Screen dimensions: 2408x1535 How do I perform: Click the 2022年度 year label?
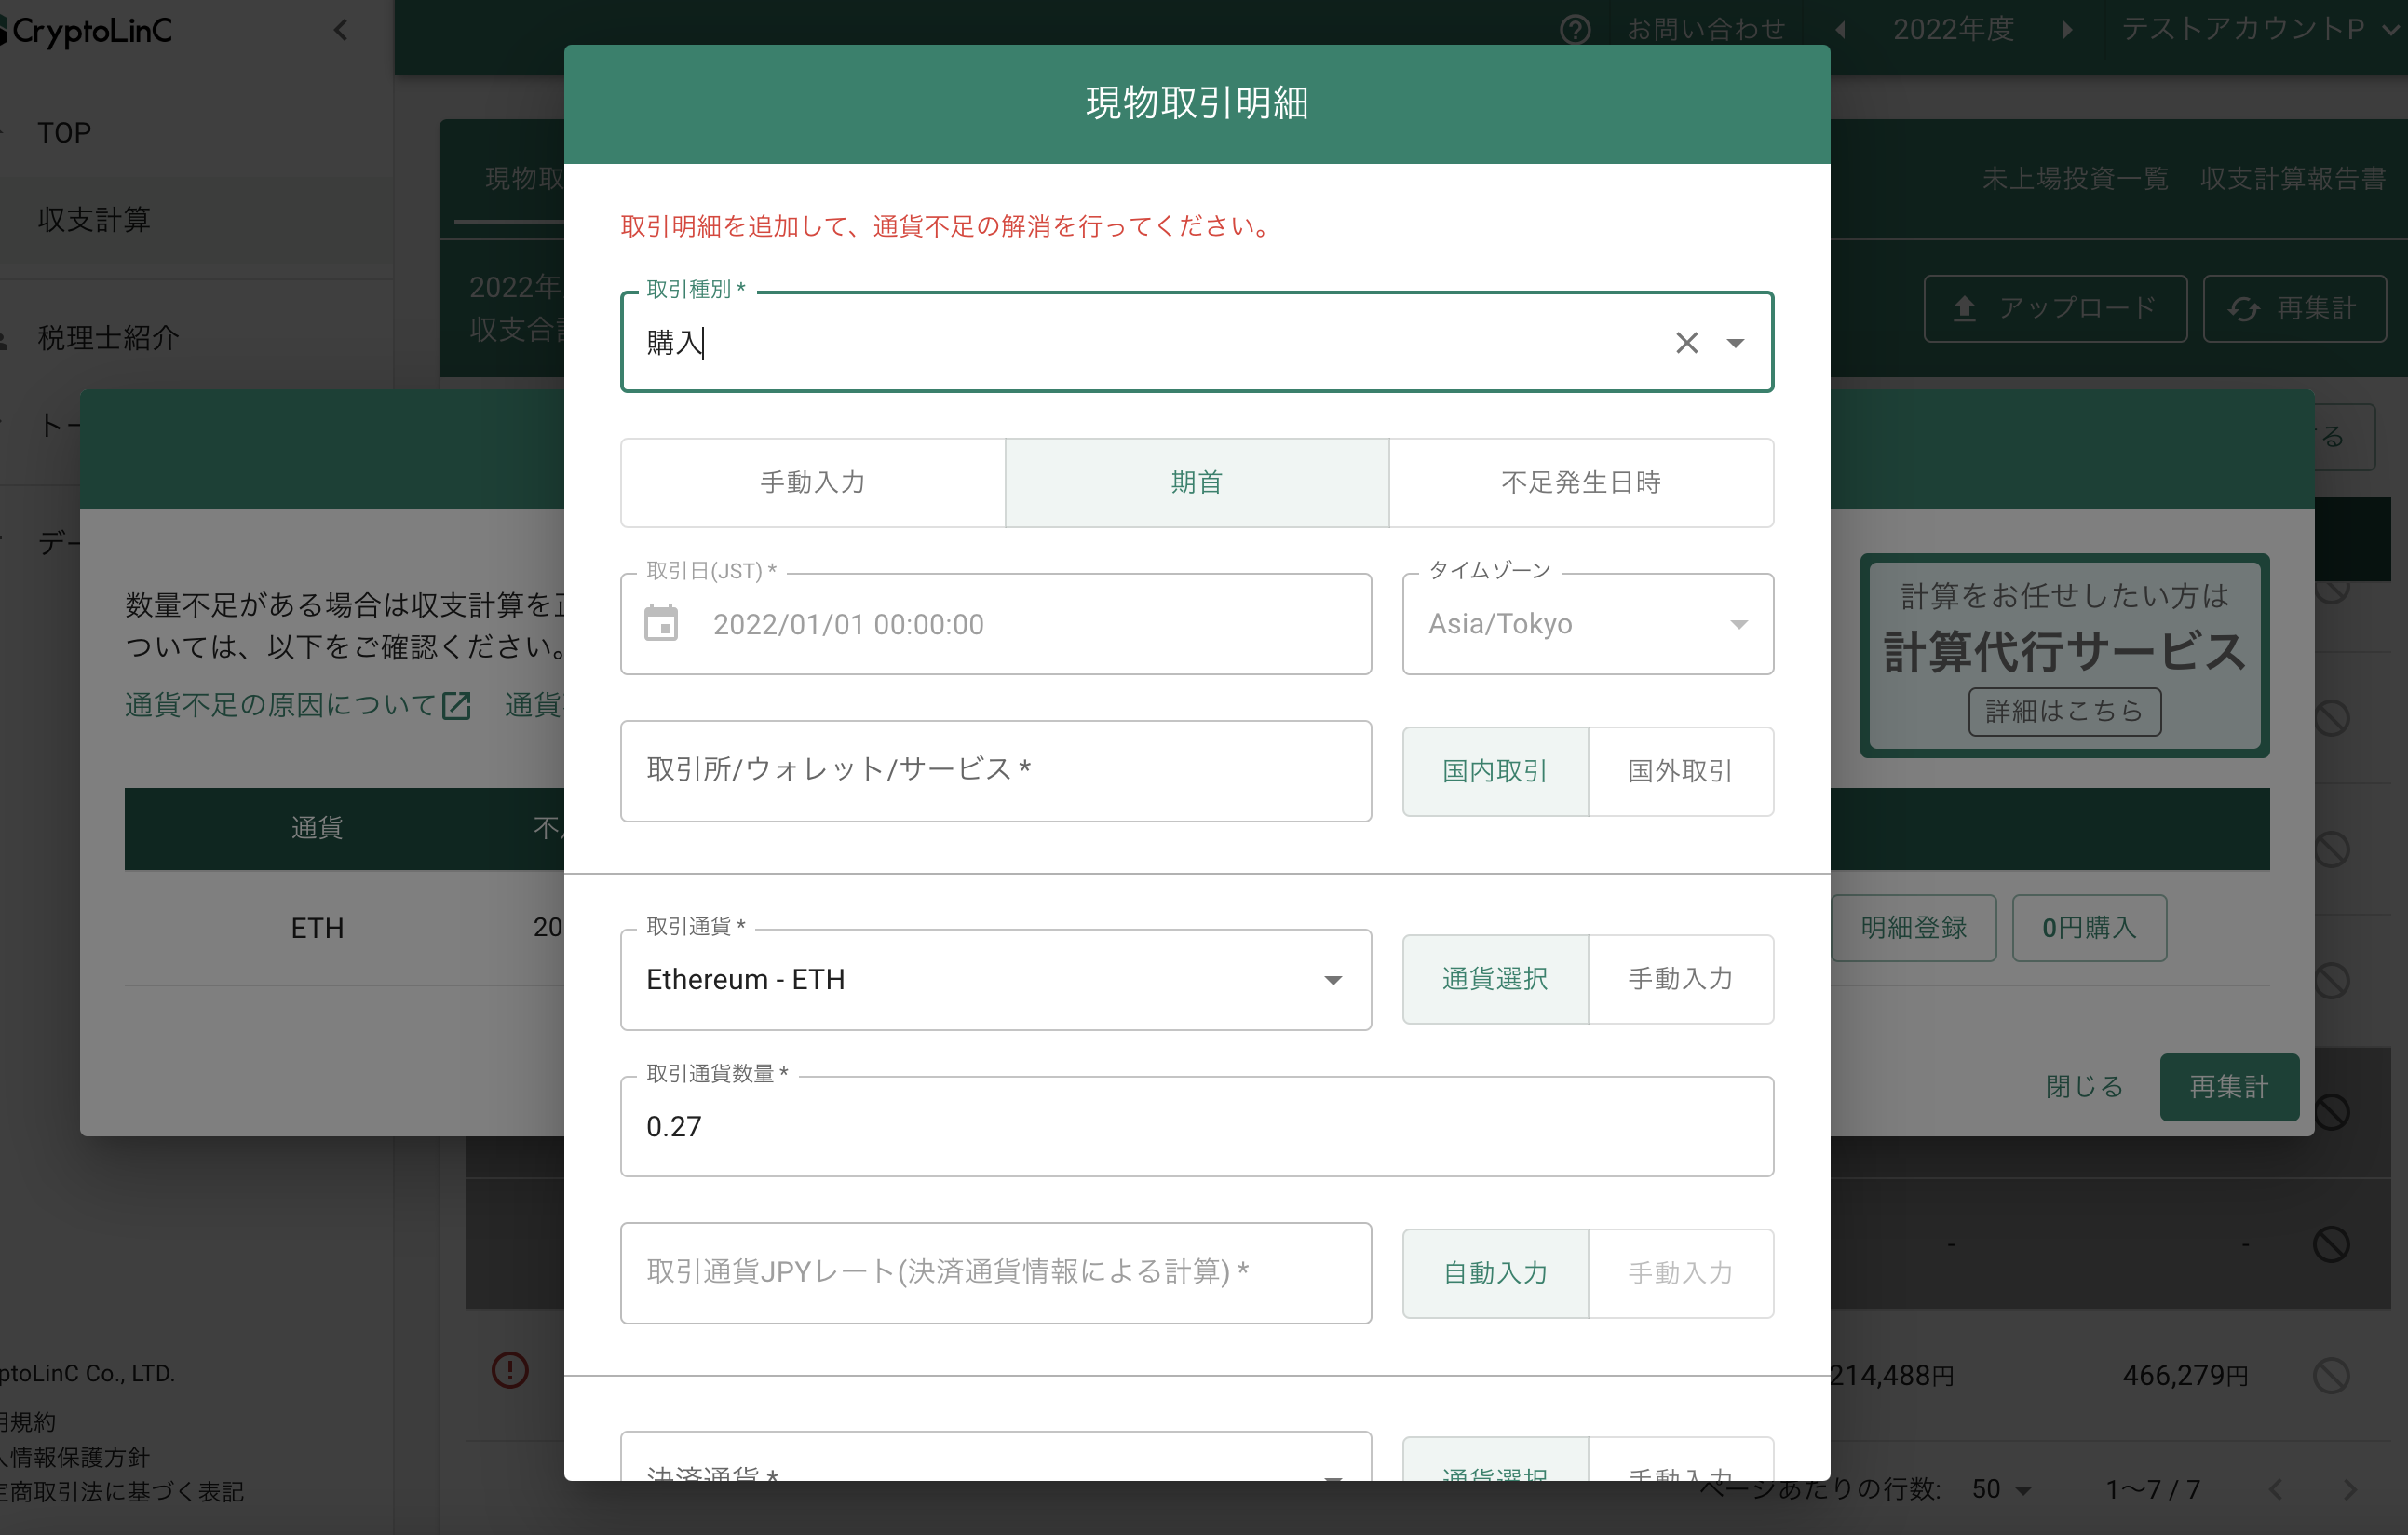[1953, 29]
